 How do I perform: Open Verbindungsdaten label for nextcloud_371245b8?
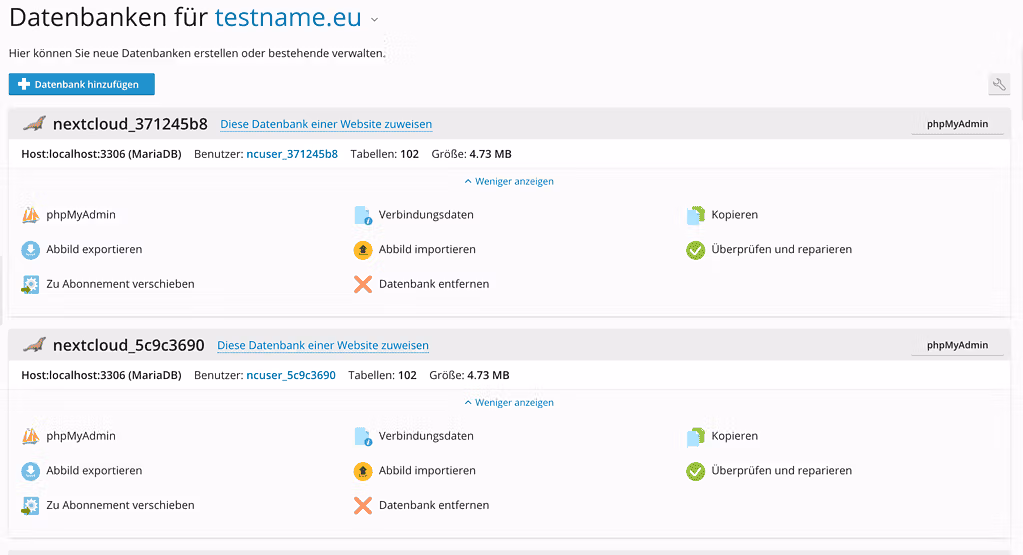pos(426,215)
